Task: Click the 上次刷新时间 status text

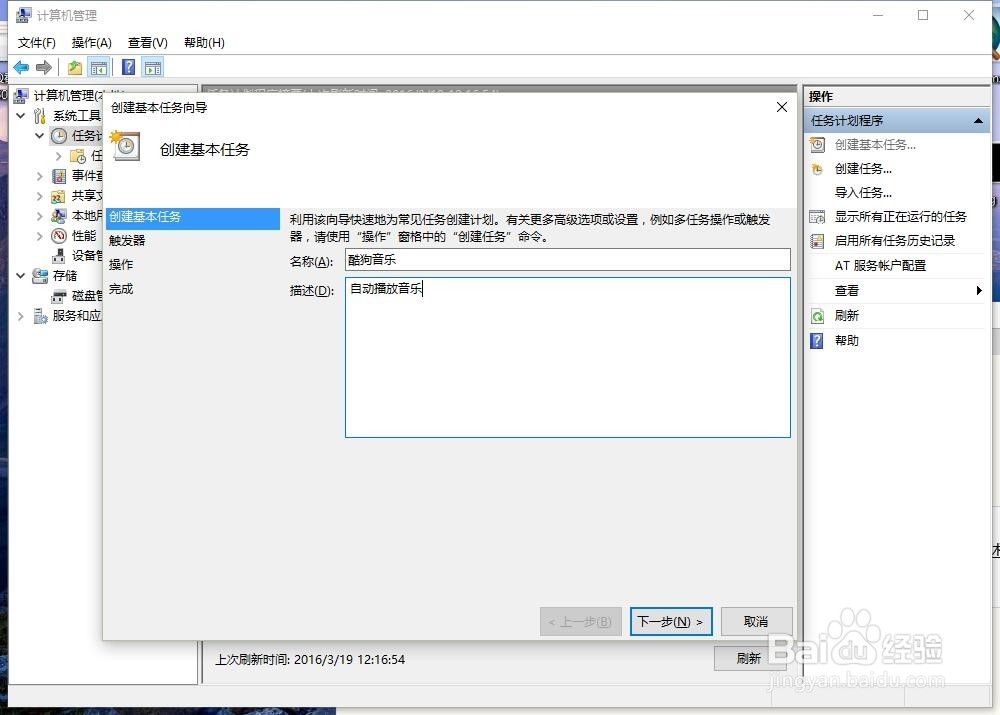Action: (310, 660)
